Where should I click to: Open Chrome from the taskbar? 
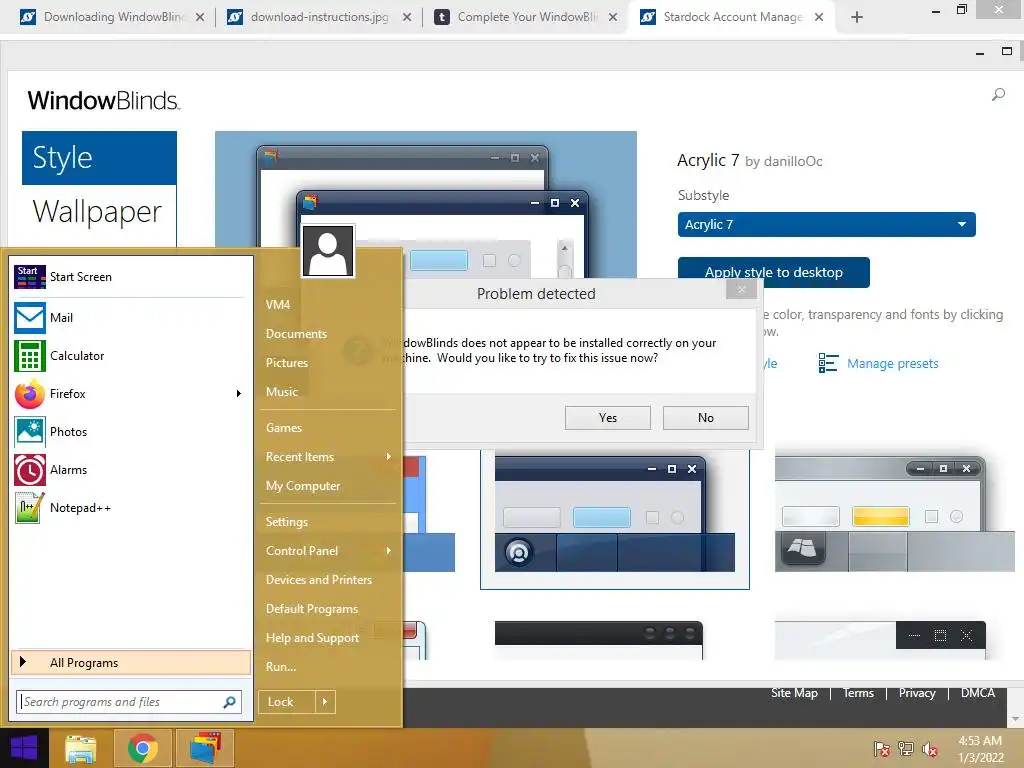pos(142,748)
